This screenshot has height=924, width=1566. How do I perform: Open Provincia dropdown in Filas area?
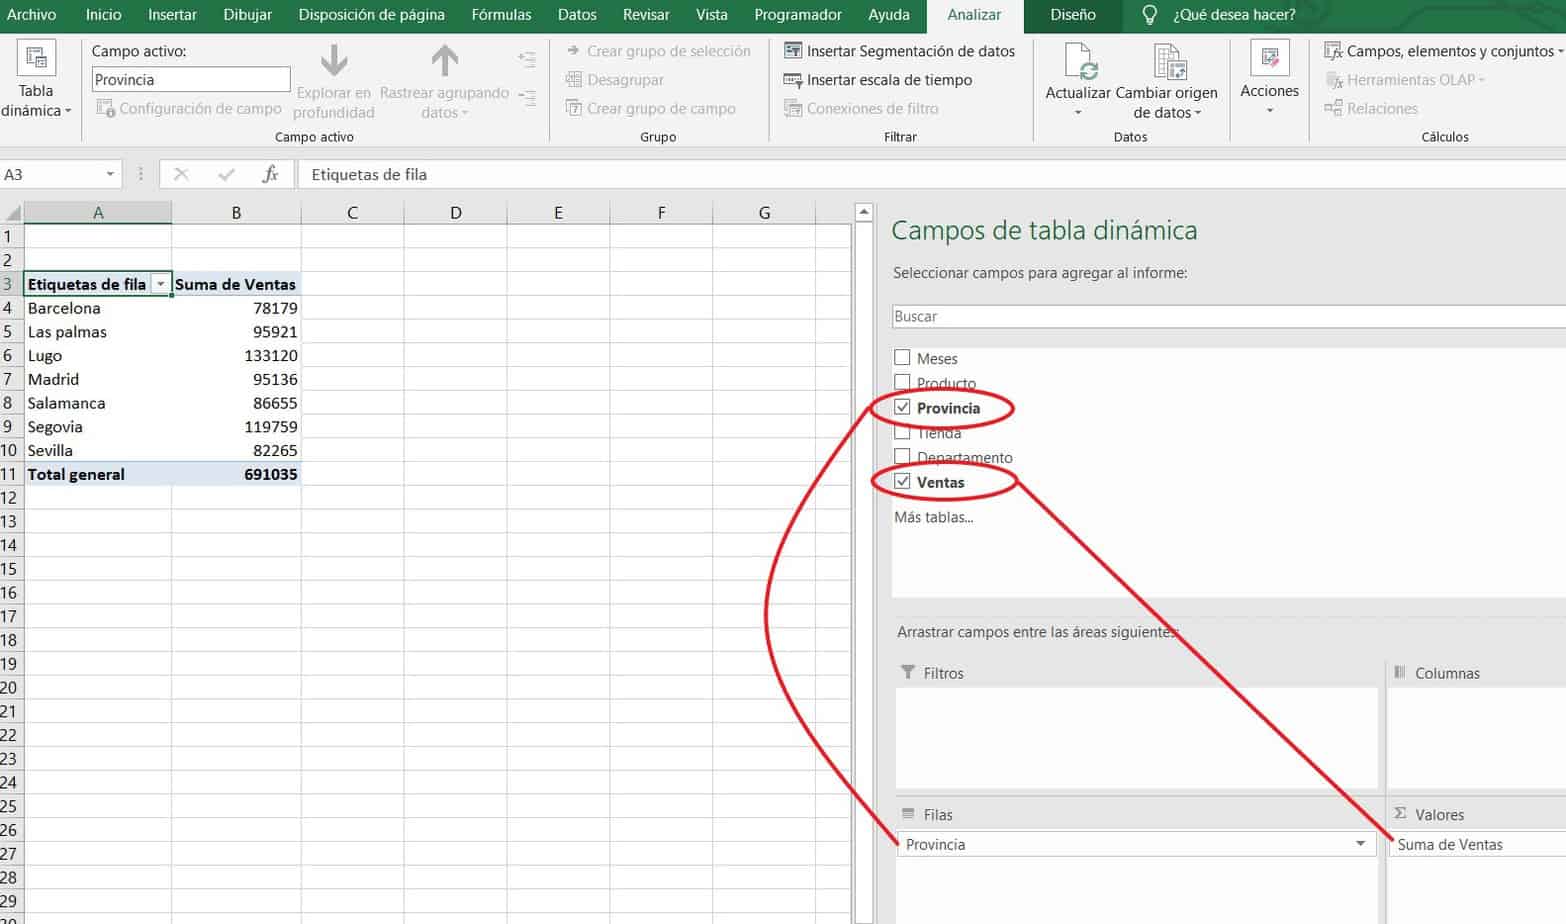[1360, 844]
